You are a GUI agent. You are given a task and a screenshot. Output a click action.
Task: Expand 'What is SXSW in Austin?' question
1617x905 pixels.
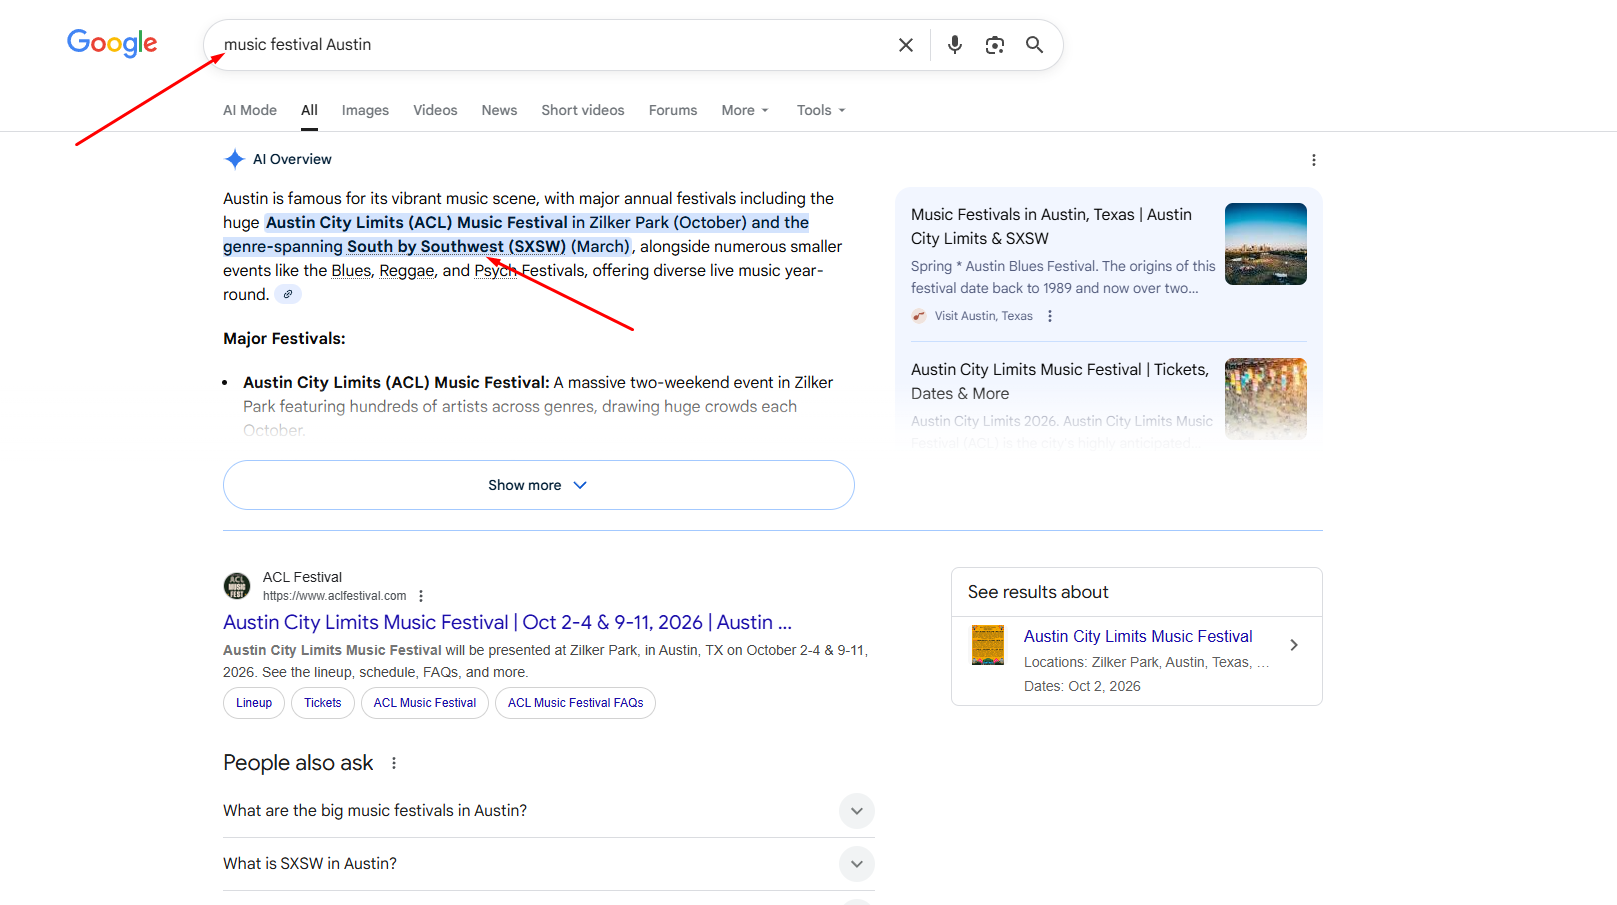coord(856,864)
